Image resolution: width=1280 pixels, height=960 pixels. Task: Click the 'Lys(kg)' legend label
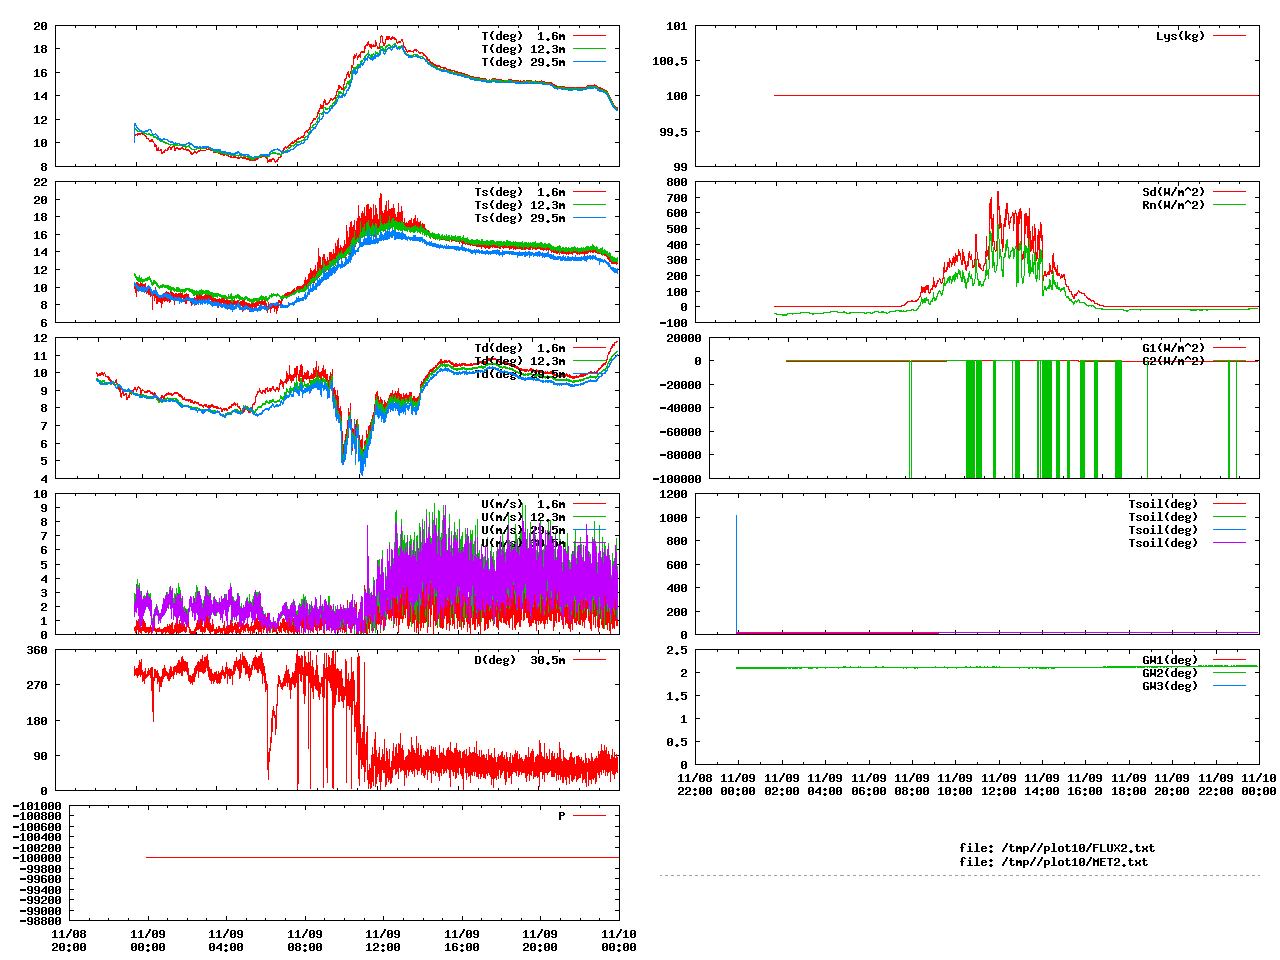[1180, 36]
